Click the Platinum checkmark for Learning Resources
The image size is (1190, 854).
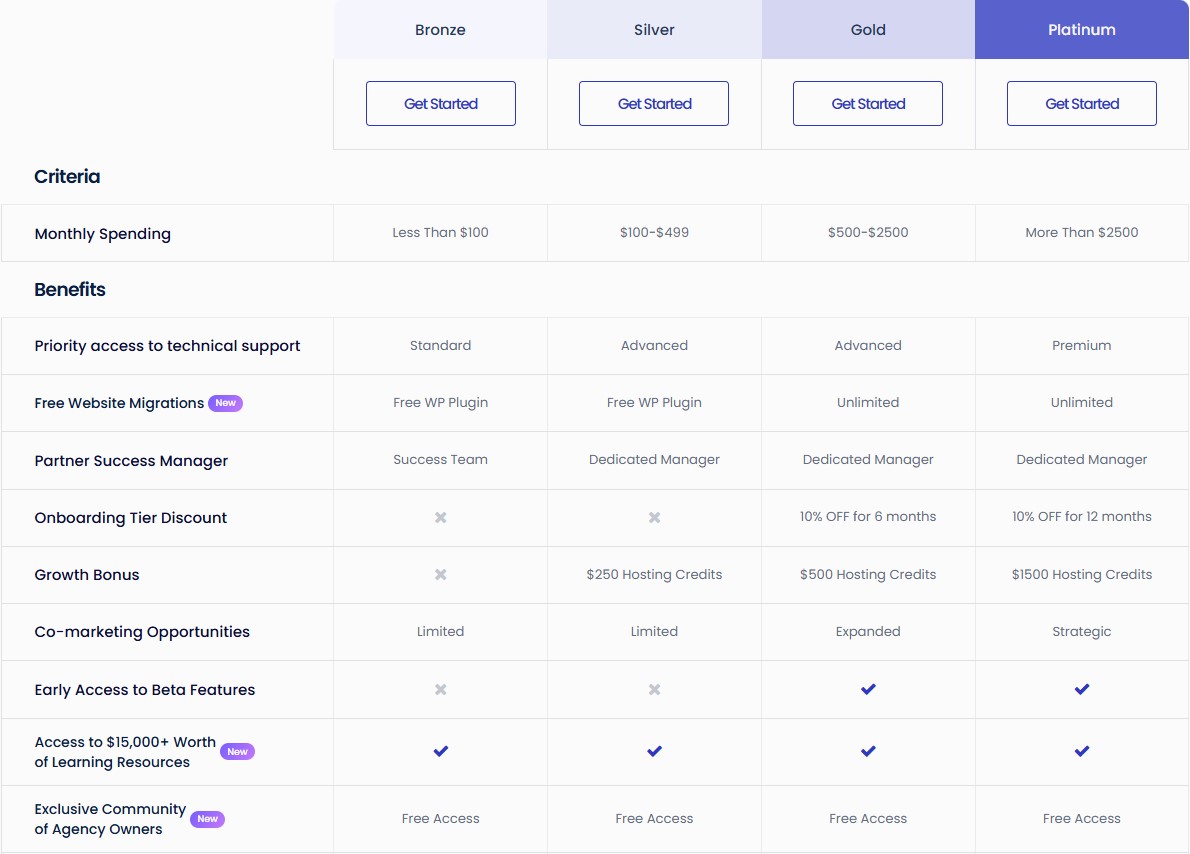click(x=1081, y=751)
